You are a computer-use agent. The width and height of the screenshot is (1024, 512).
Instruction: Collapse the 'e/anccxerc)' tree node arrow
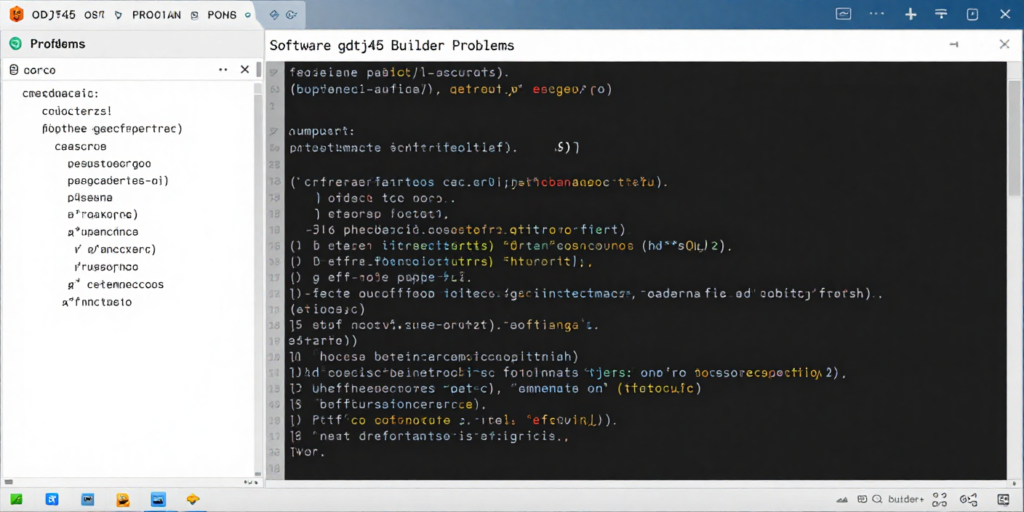[x=77, y=249]
